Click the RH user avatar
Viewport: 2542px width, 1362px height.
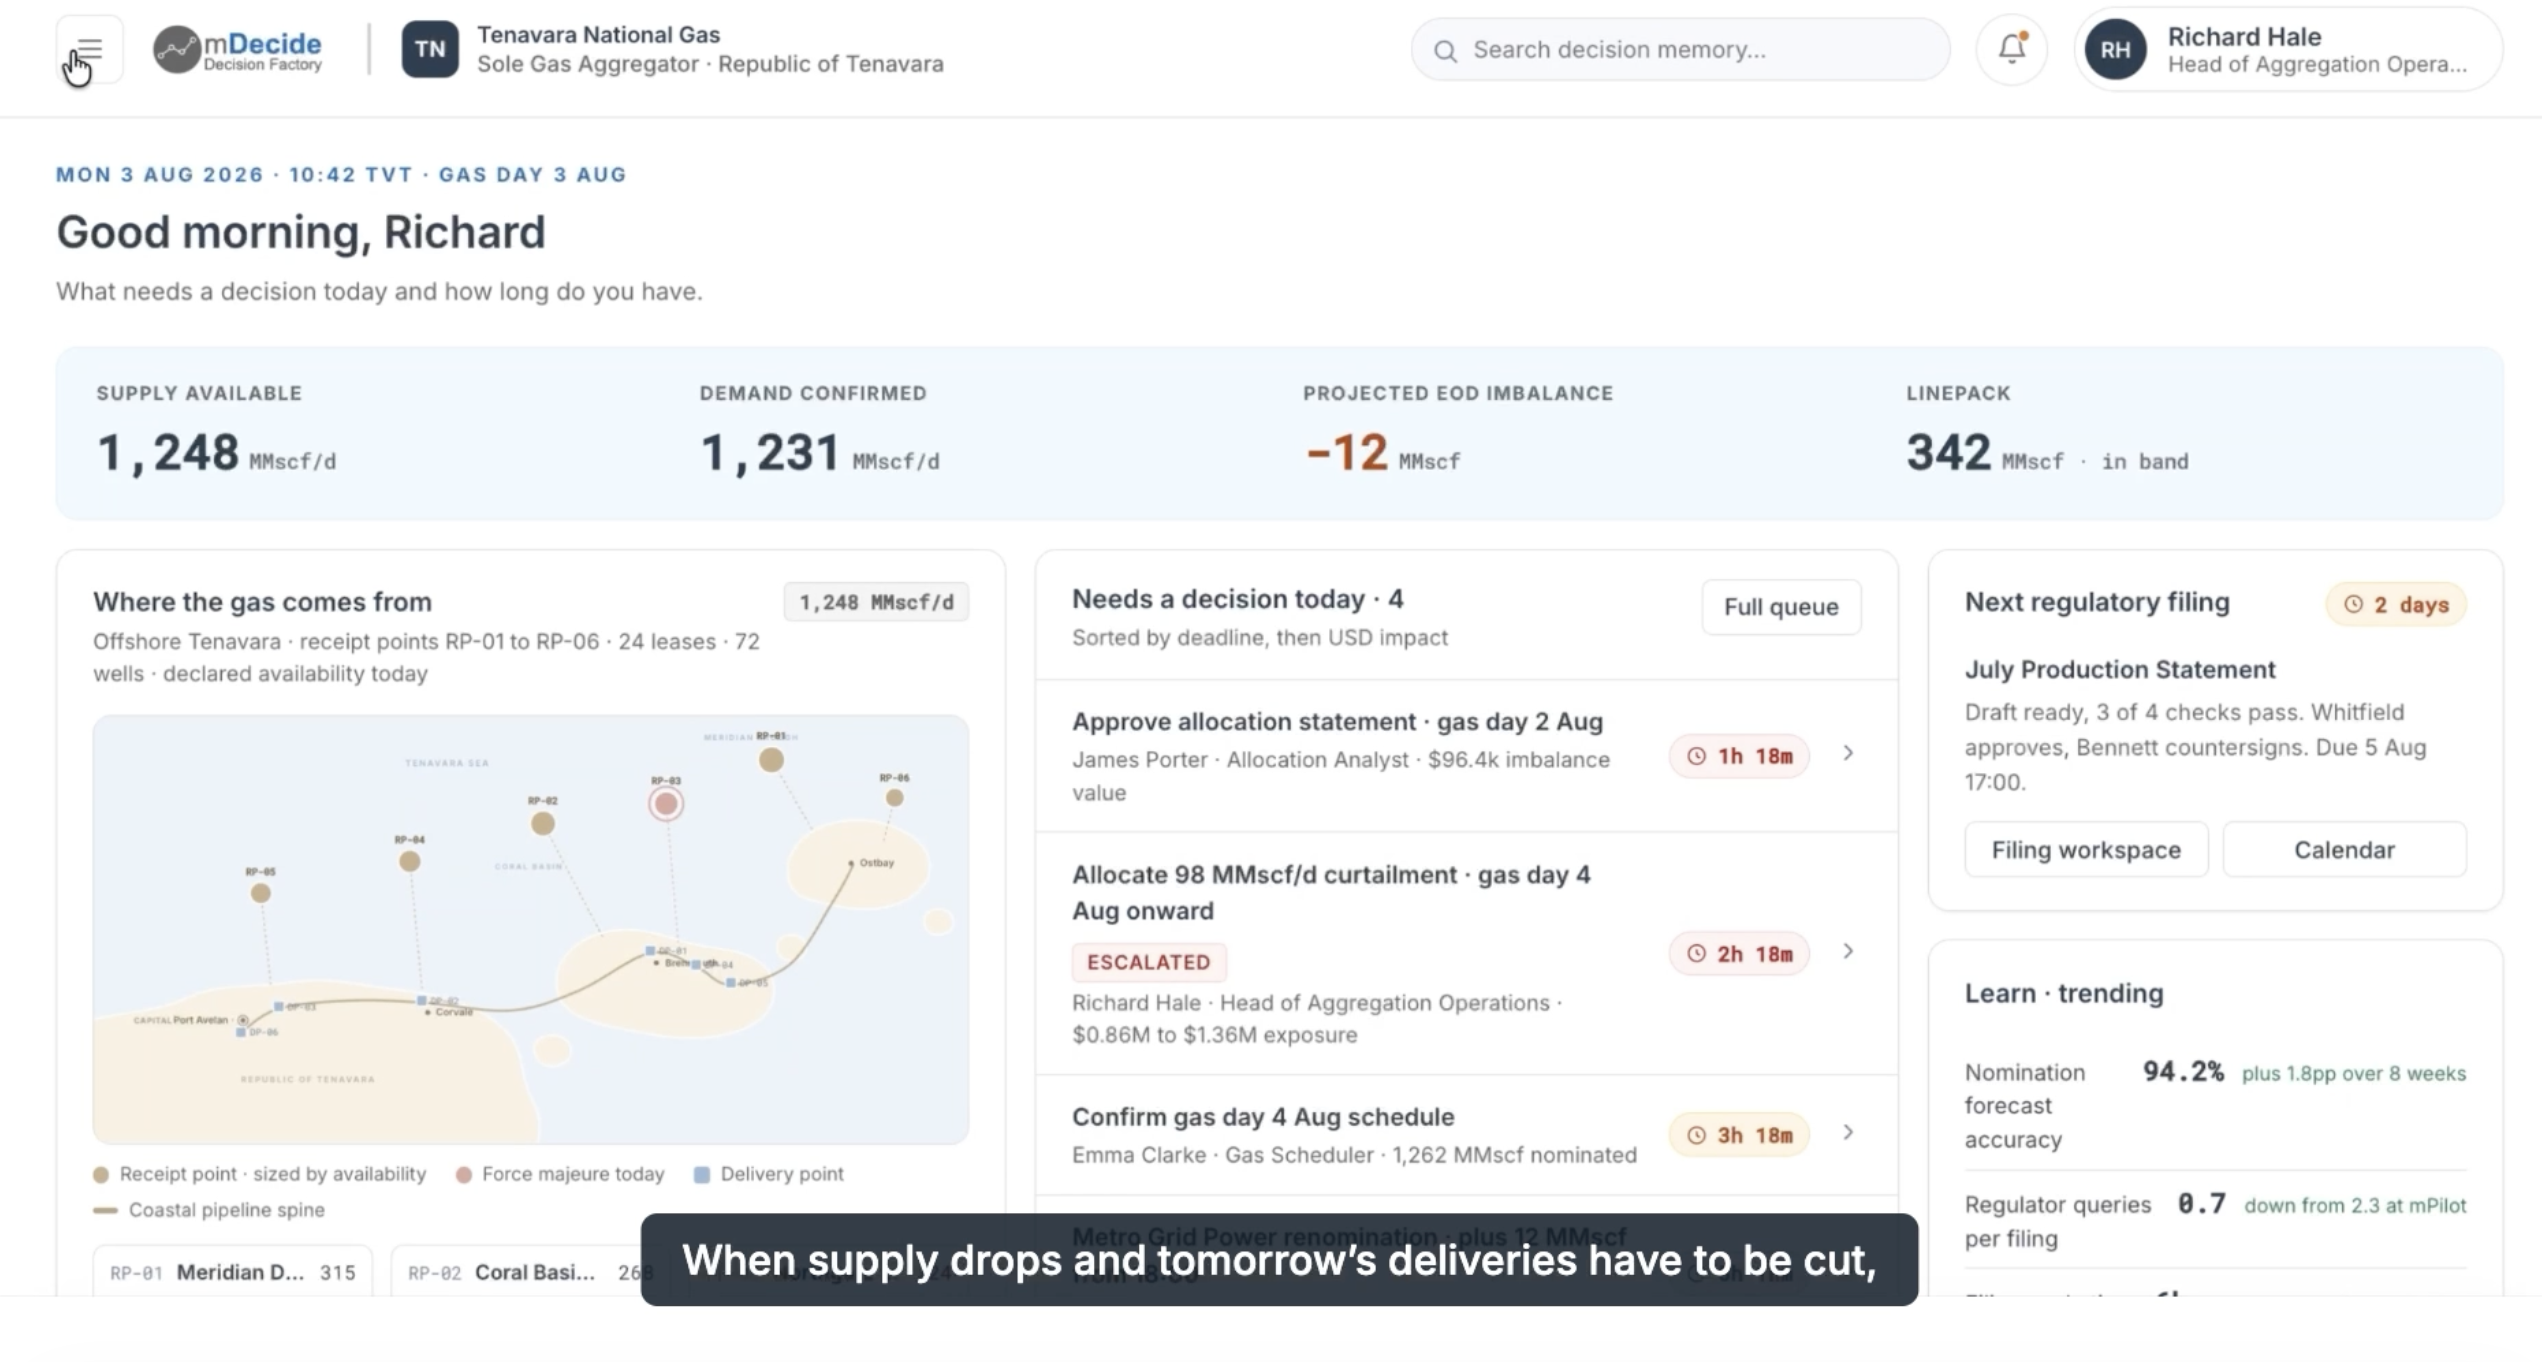point(2115,49)
